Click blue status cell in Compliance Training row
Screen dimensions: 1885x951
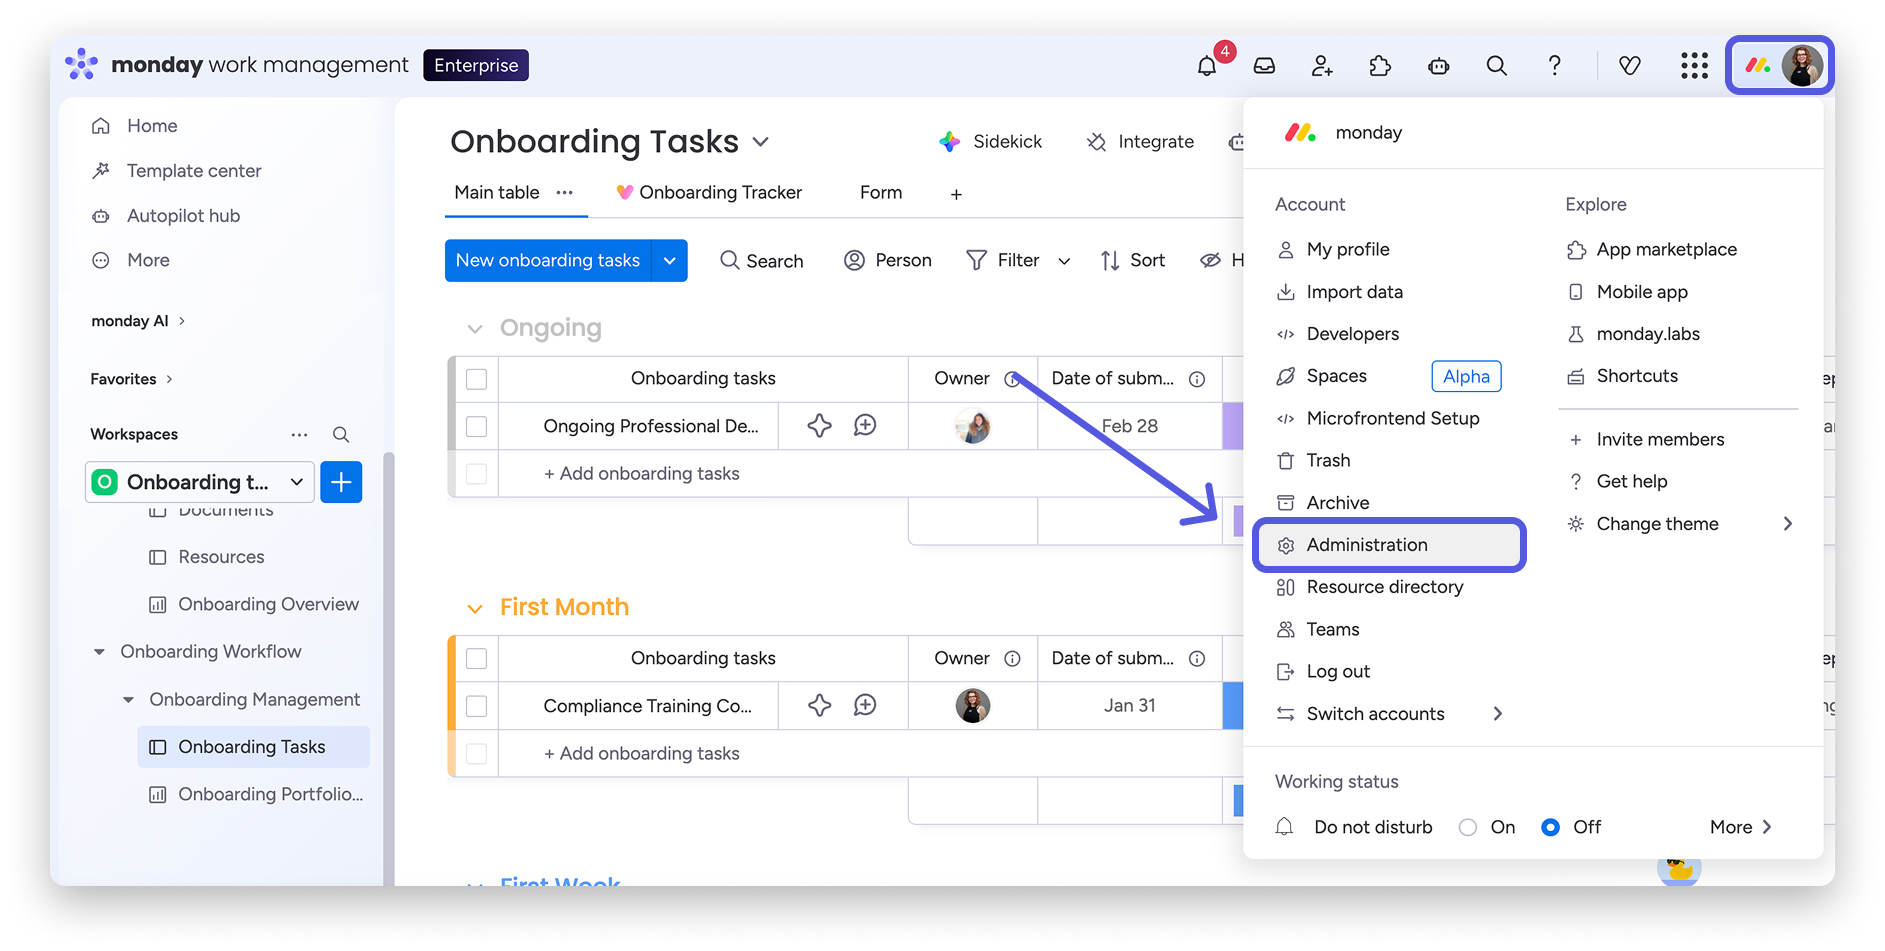click(1233, 706)
